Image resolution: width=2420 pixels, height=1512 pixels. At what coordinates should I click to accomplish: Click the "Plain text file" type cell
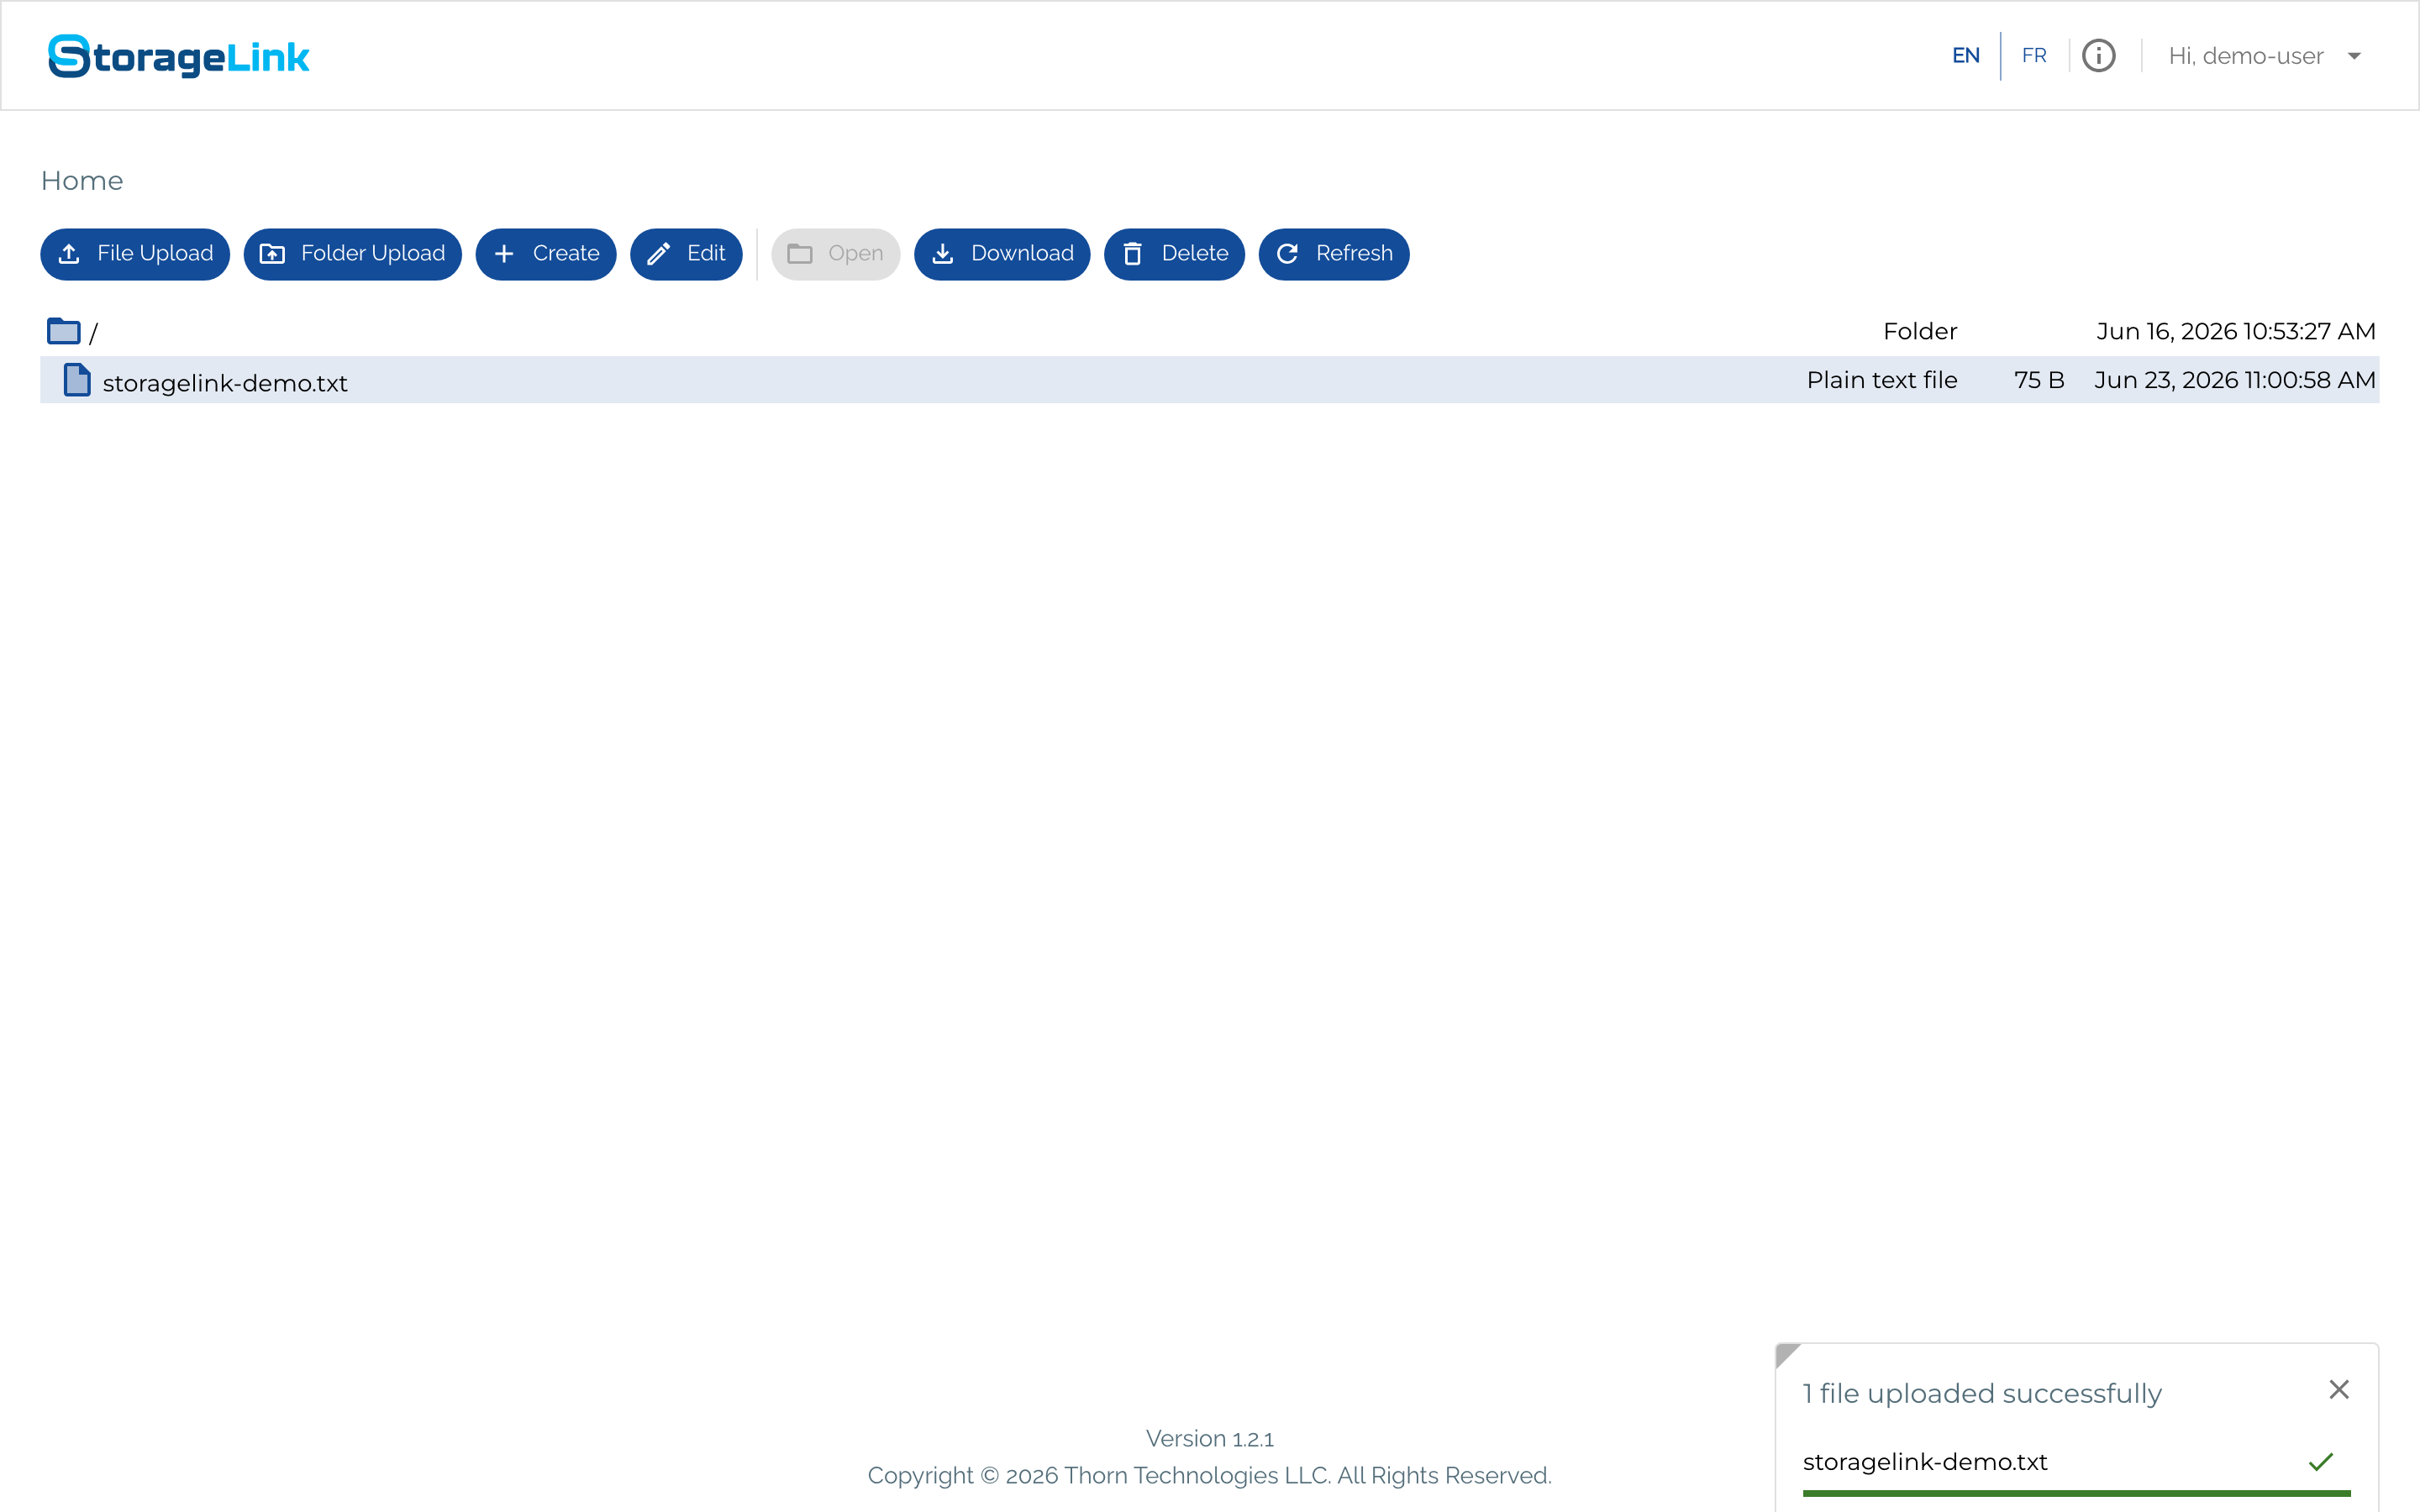(x=1882, y=380)
